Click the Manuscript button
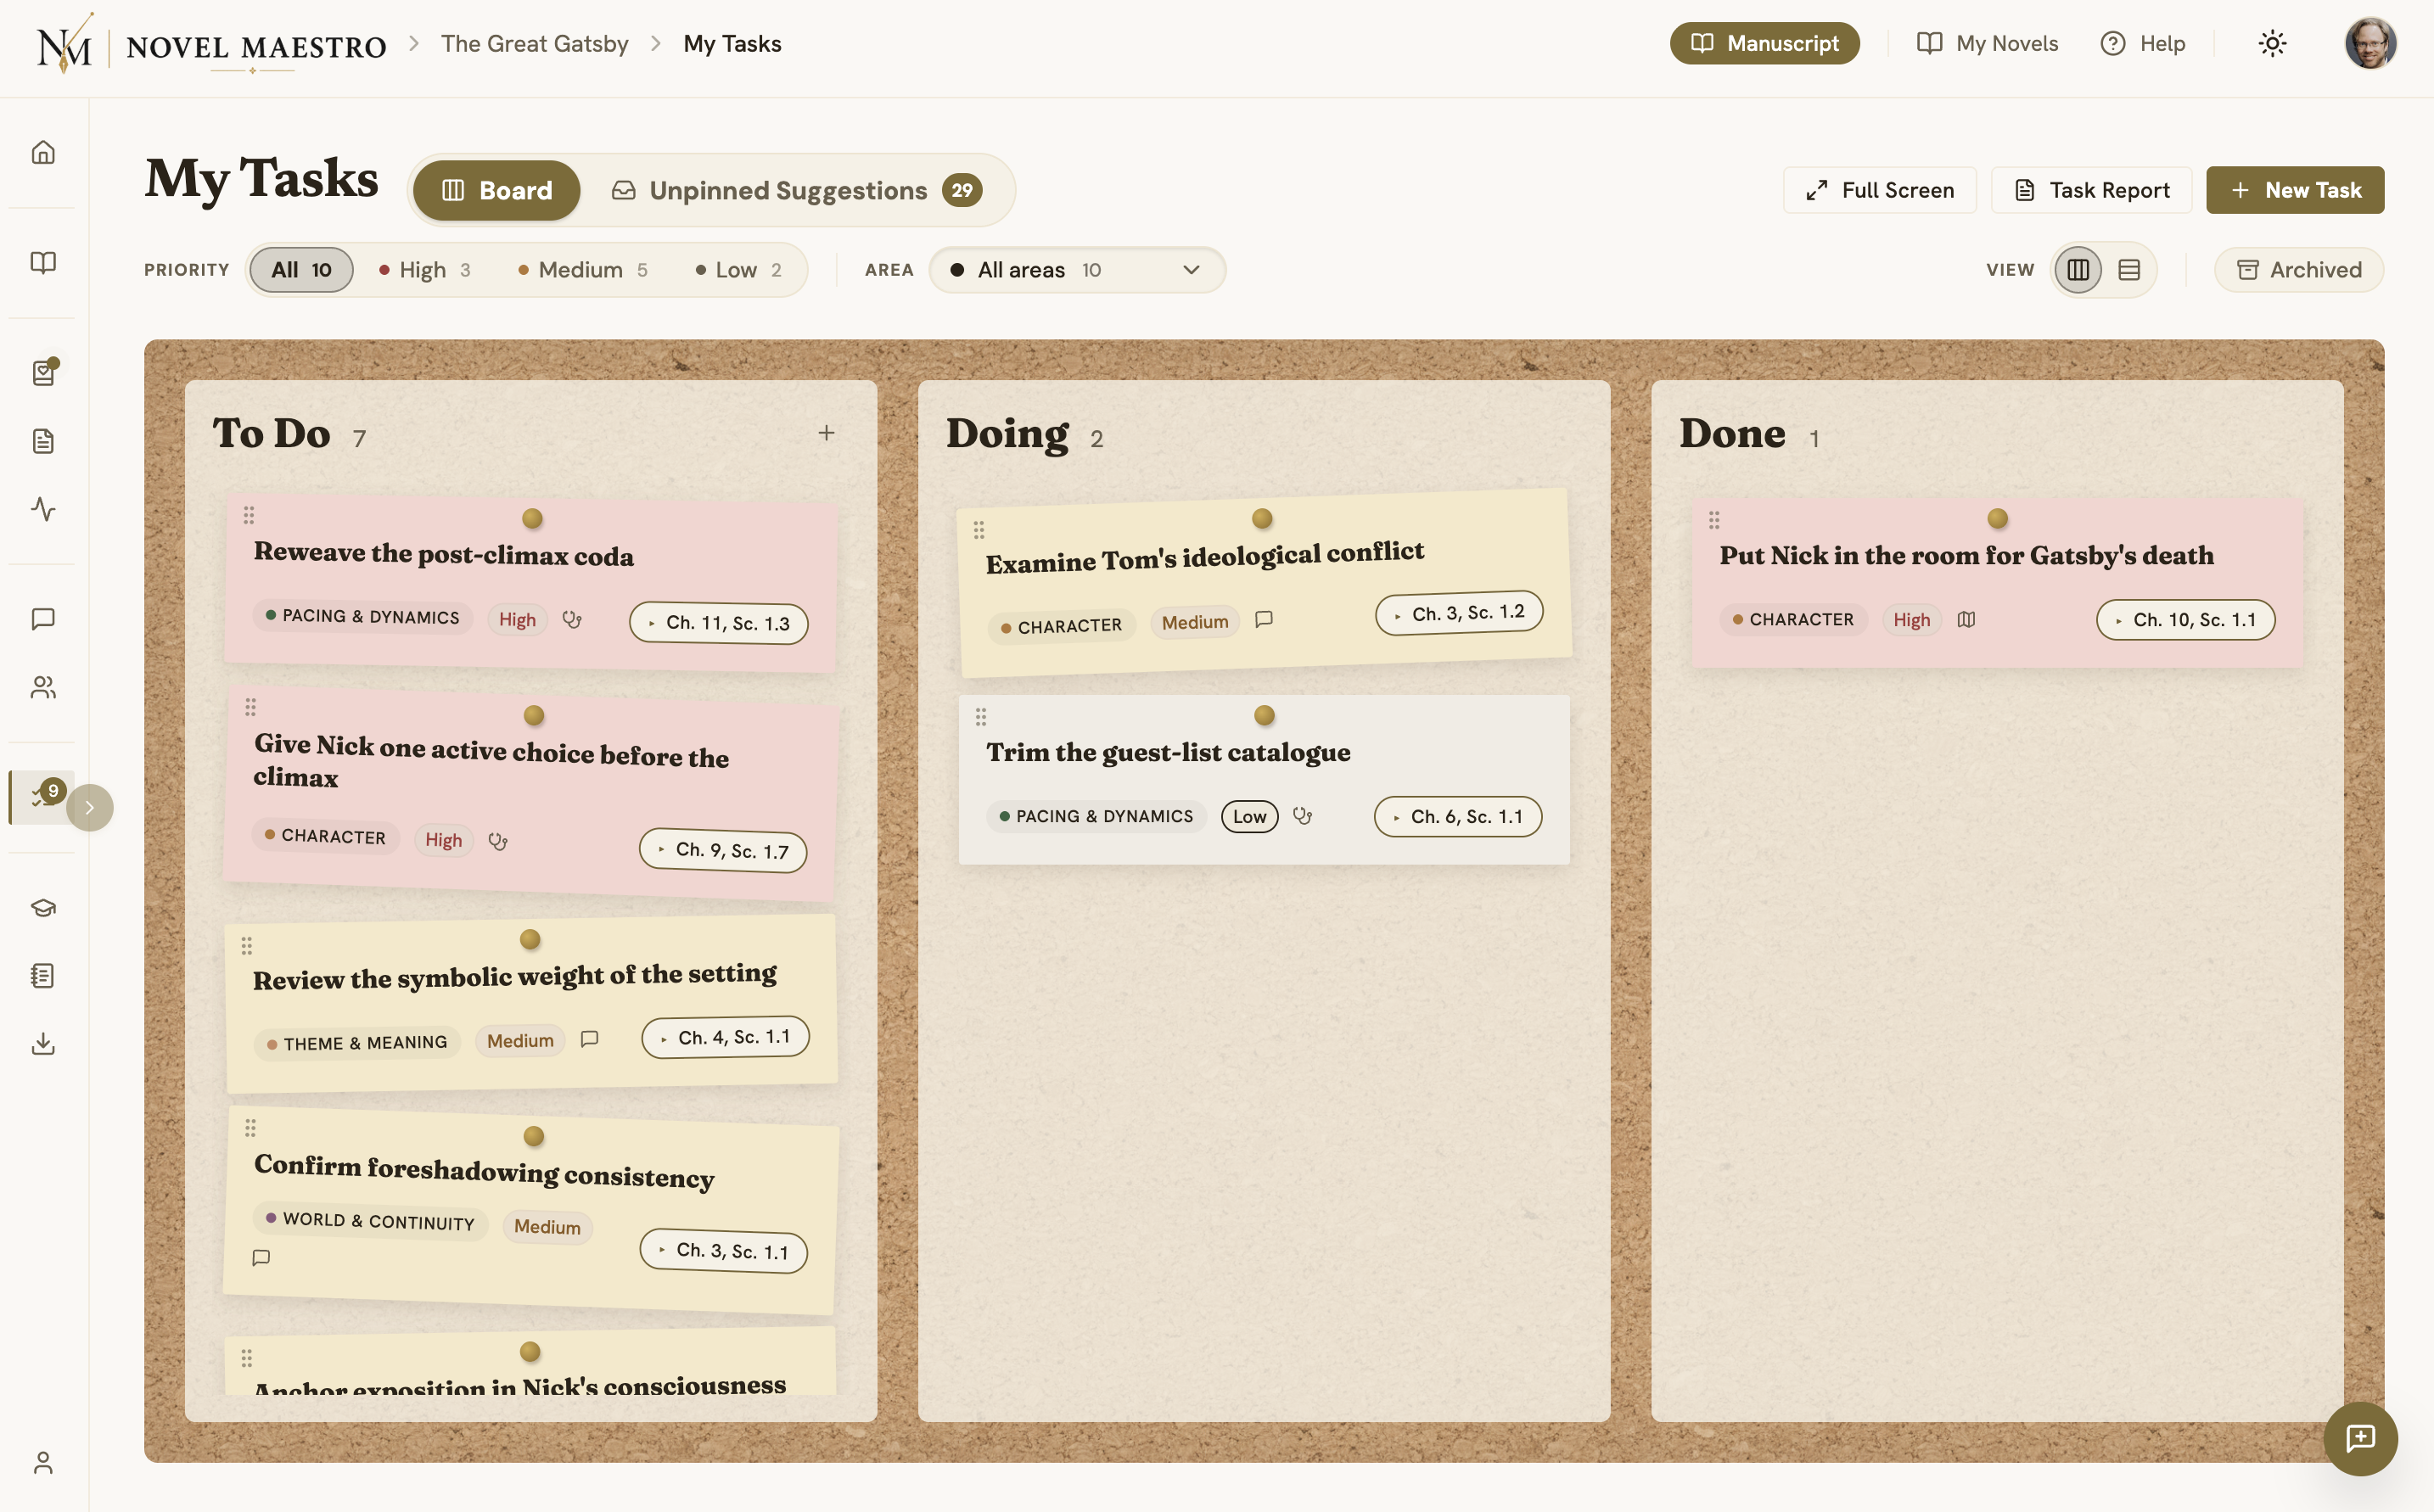This screenshot has width=2434, height=1512. 1764,43
